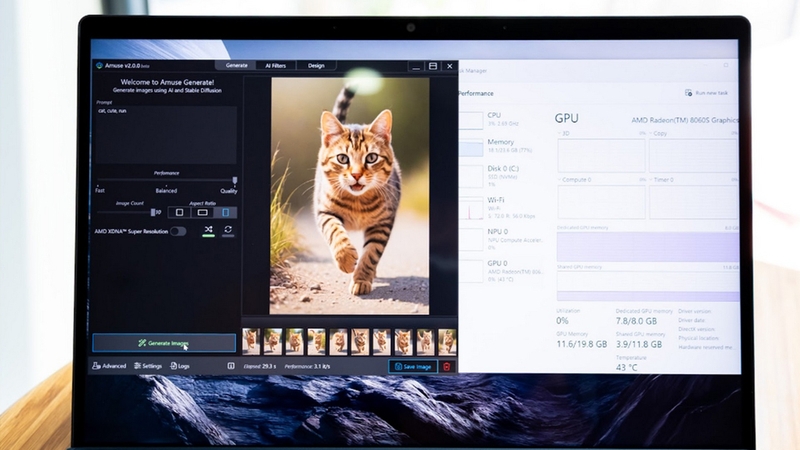The height and width of the screenshot is (450, 800).
Task: Click the '7.8/8.0 GB' dedicated memory value
Action: pos(636,321)
